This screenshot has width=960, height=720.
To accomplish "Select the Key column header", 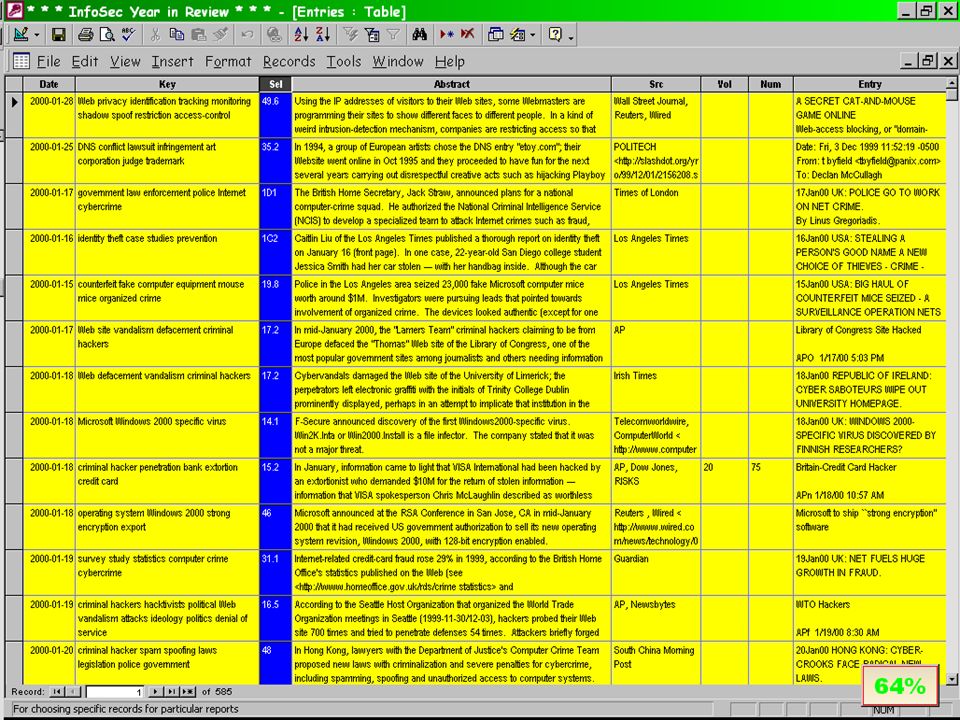I will click(167, 84).
